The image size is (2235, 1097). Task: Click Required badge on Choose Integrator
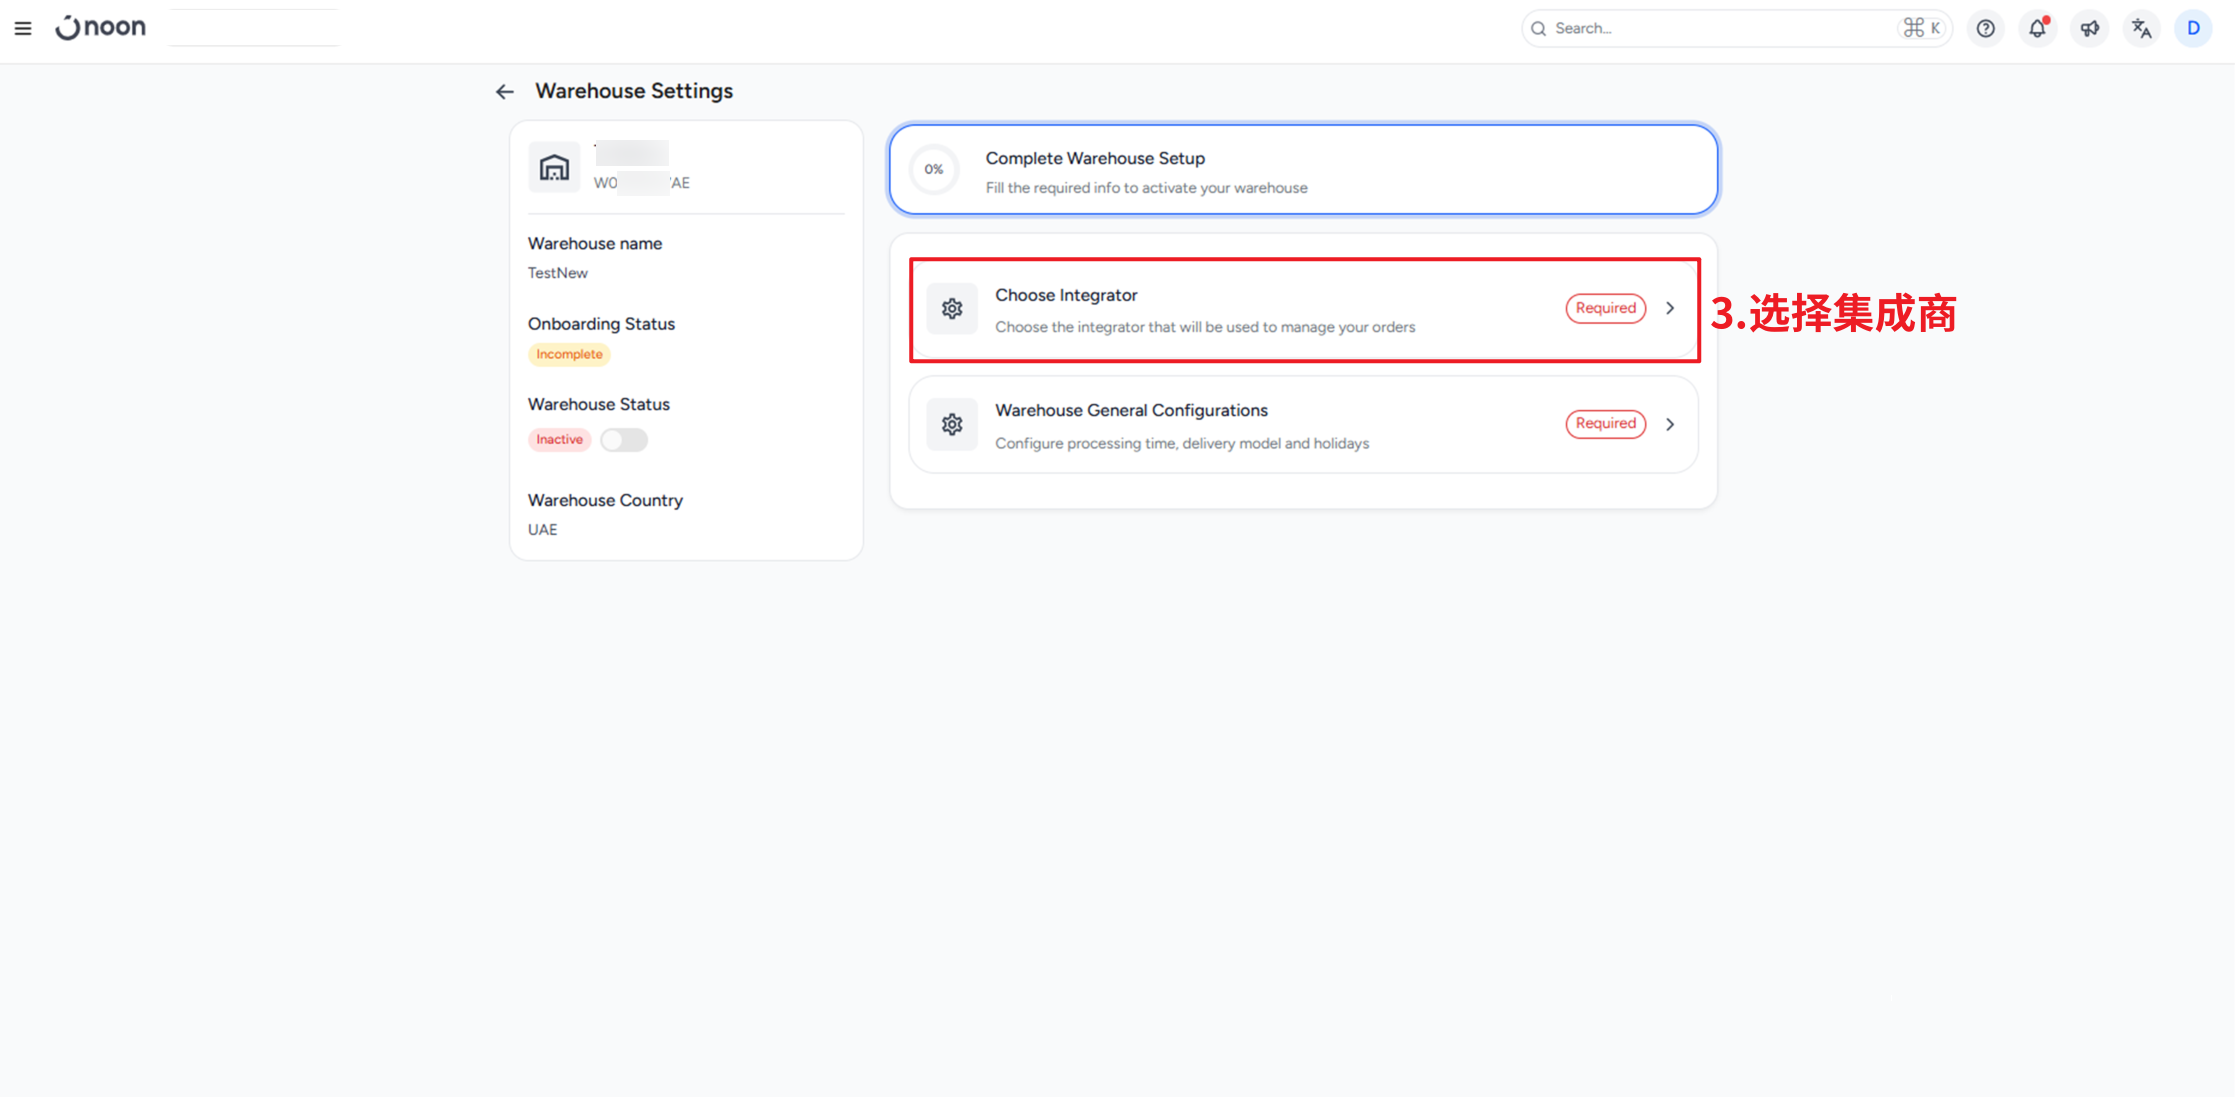point(1605,308)
